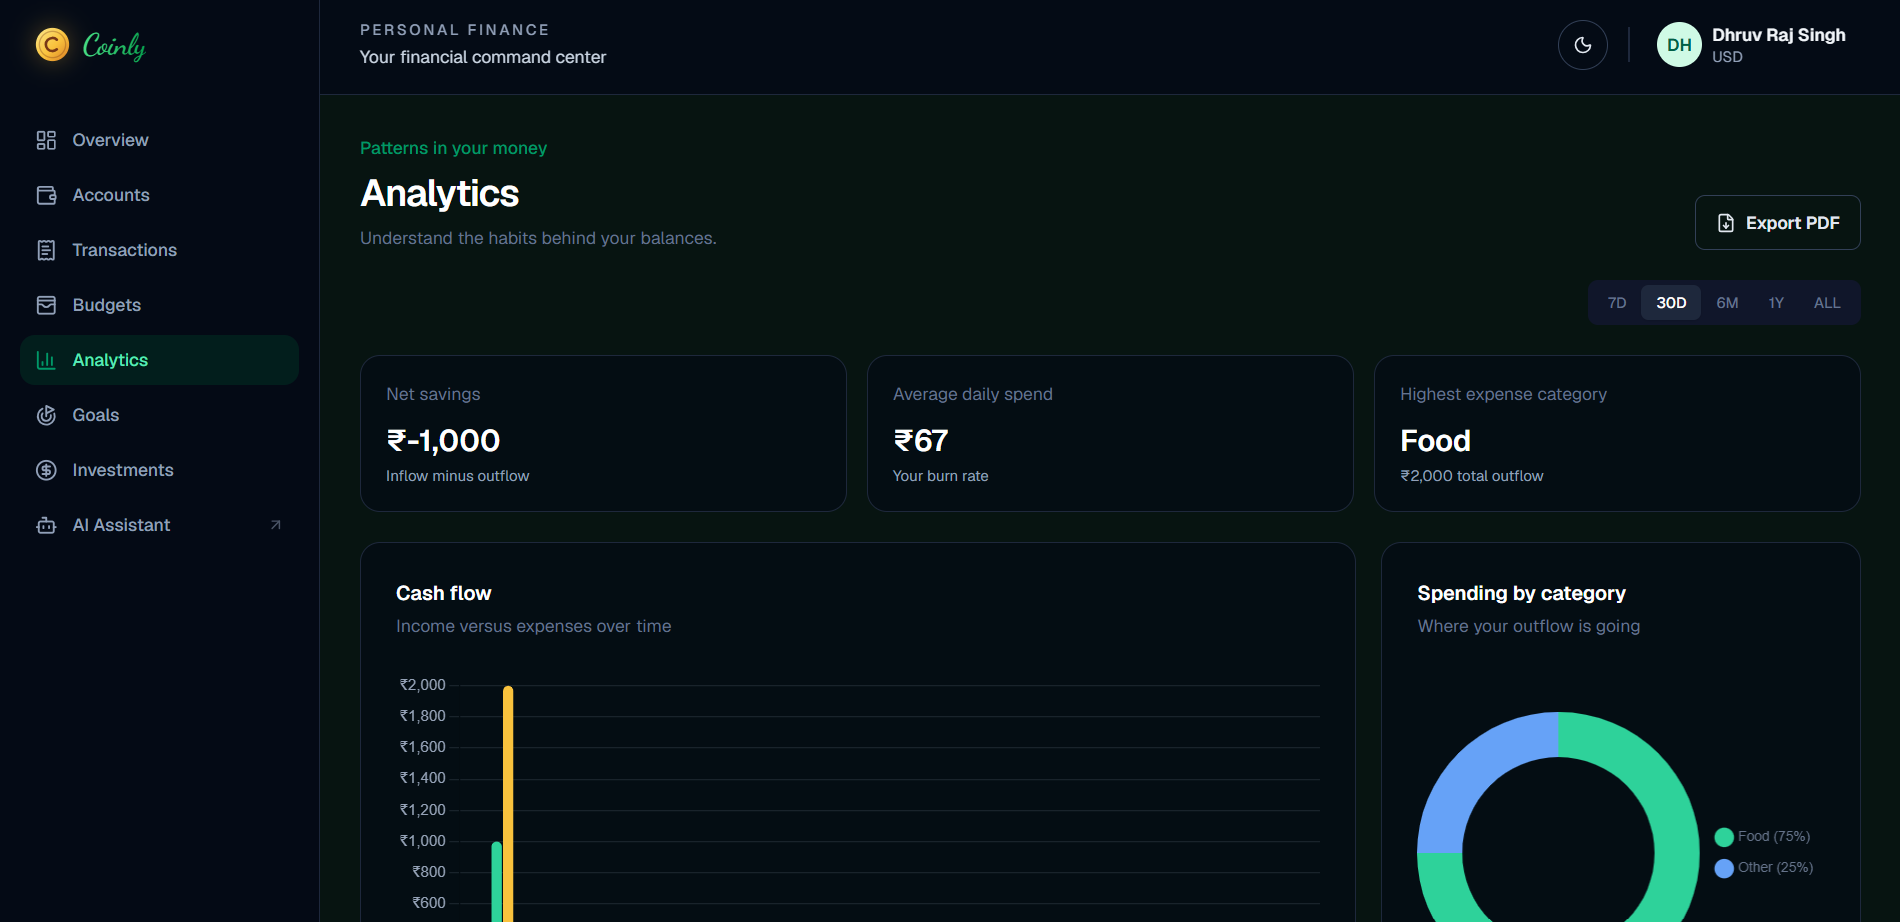Show the ALL time range
This screenshot has width=1900, height=922.
coord(1827,303)
